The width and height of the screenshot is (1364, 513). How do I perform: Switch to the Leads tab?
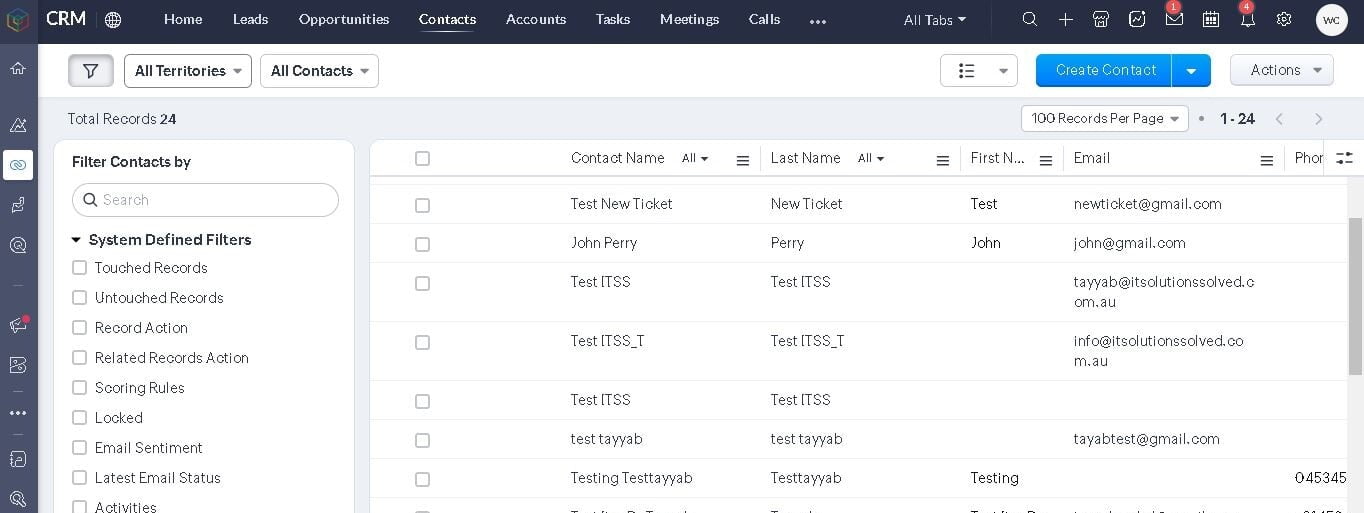pyautogui.click(x=250, y=19)
